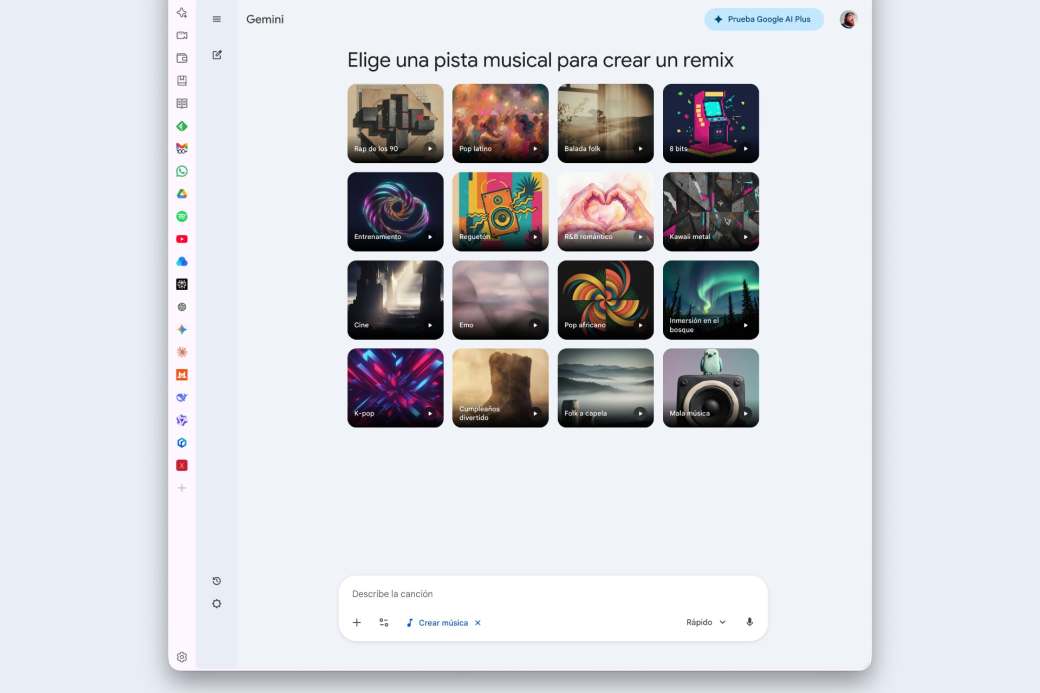Select the Cumpleaños divertido thumbnail

pyautogui.click(x=500, y=387)
